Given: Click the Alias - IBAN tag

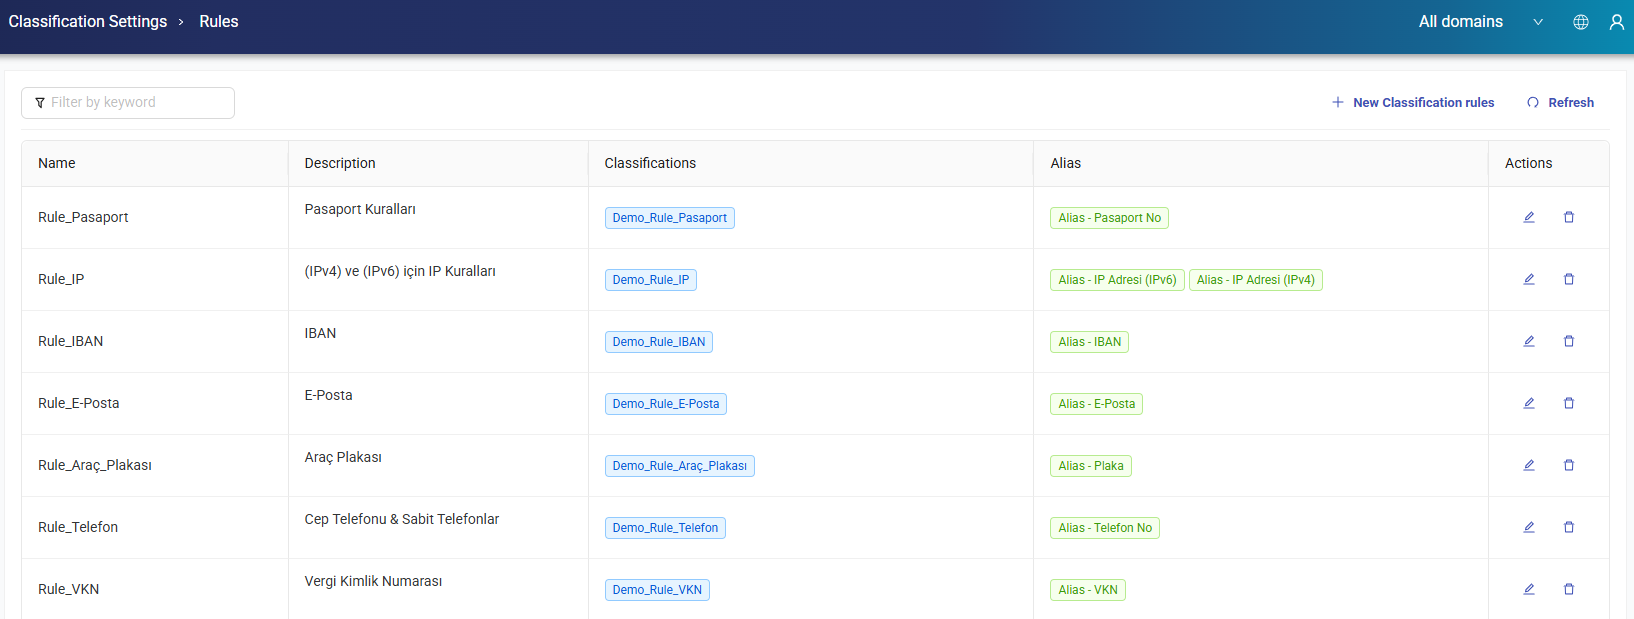Looking at the screenshot, I should 1089,342.
